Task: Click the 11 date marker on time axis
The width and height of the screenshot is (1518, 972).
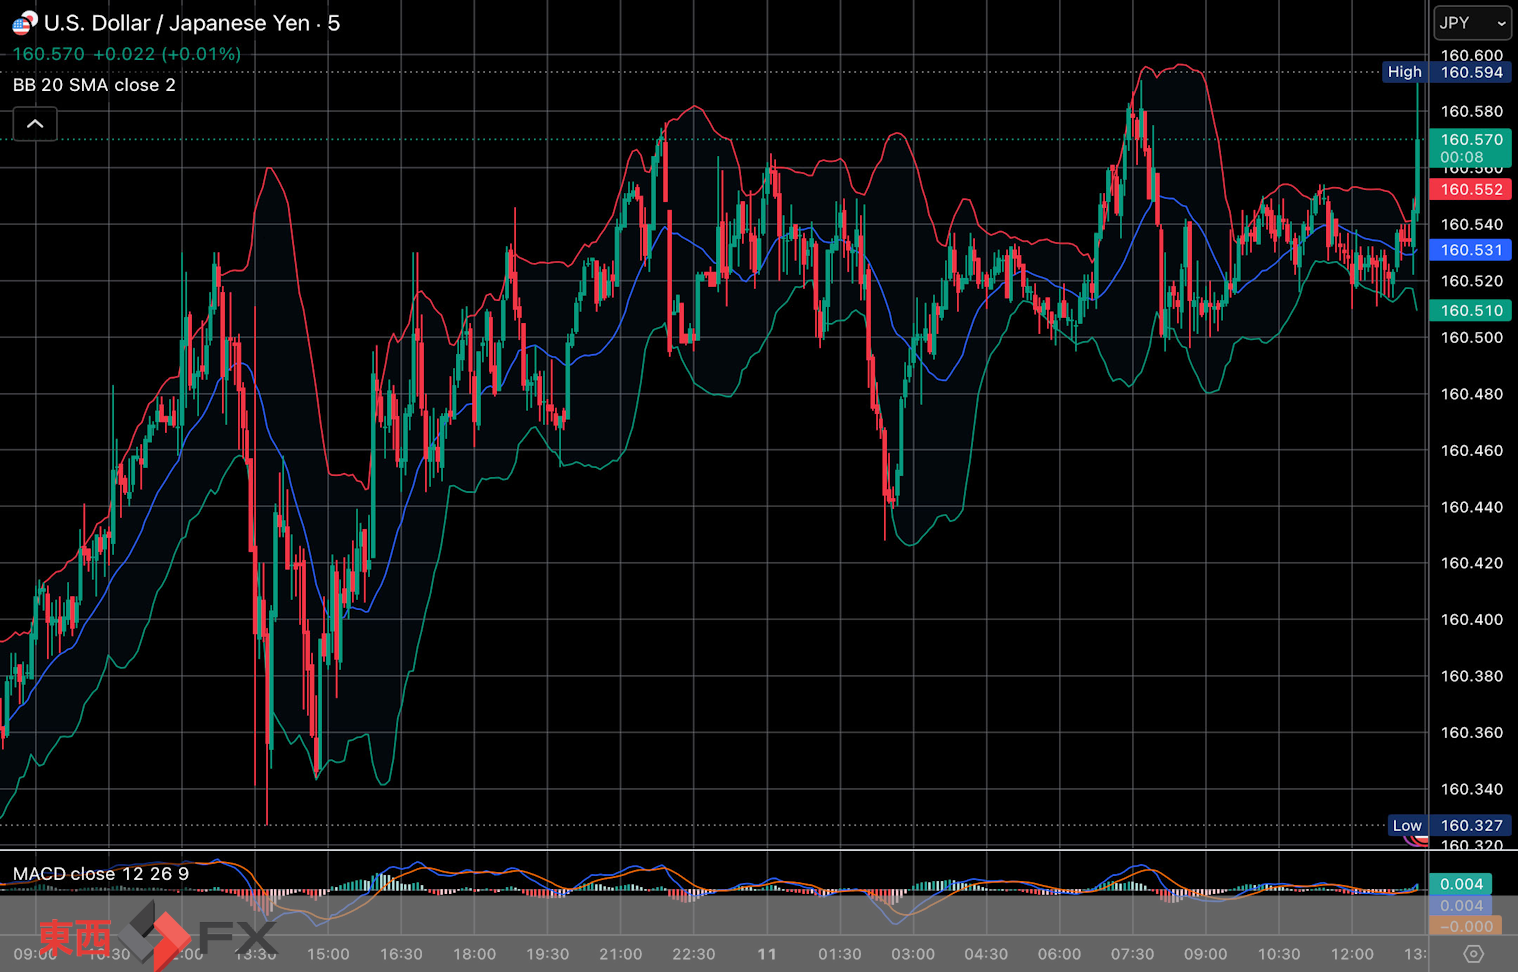Action: (767, 954)
